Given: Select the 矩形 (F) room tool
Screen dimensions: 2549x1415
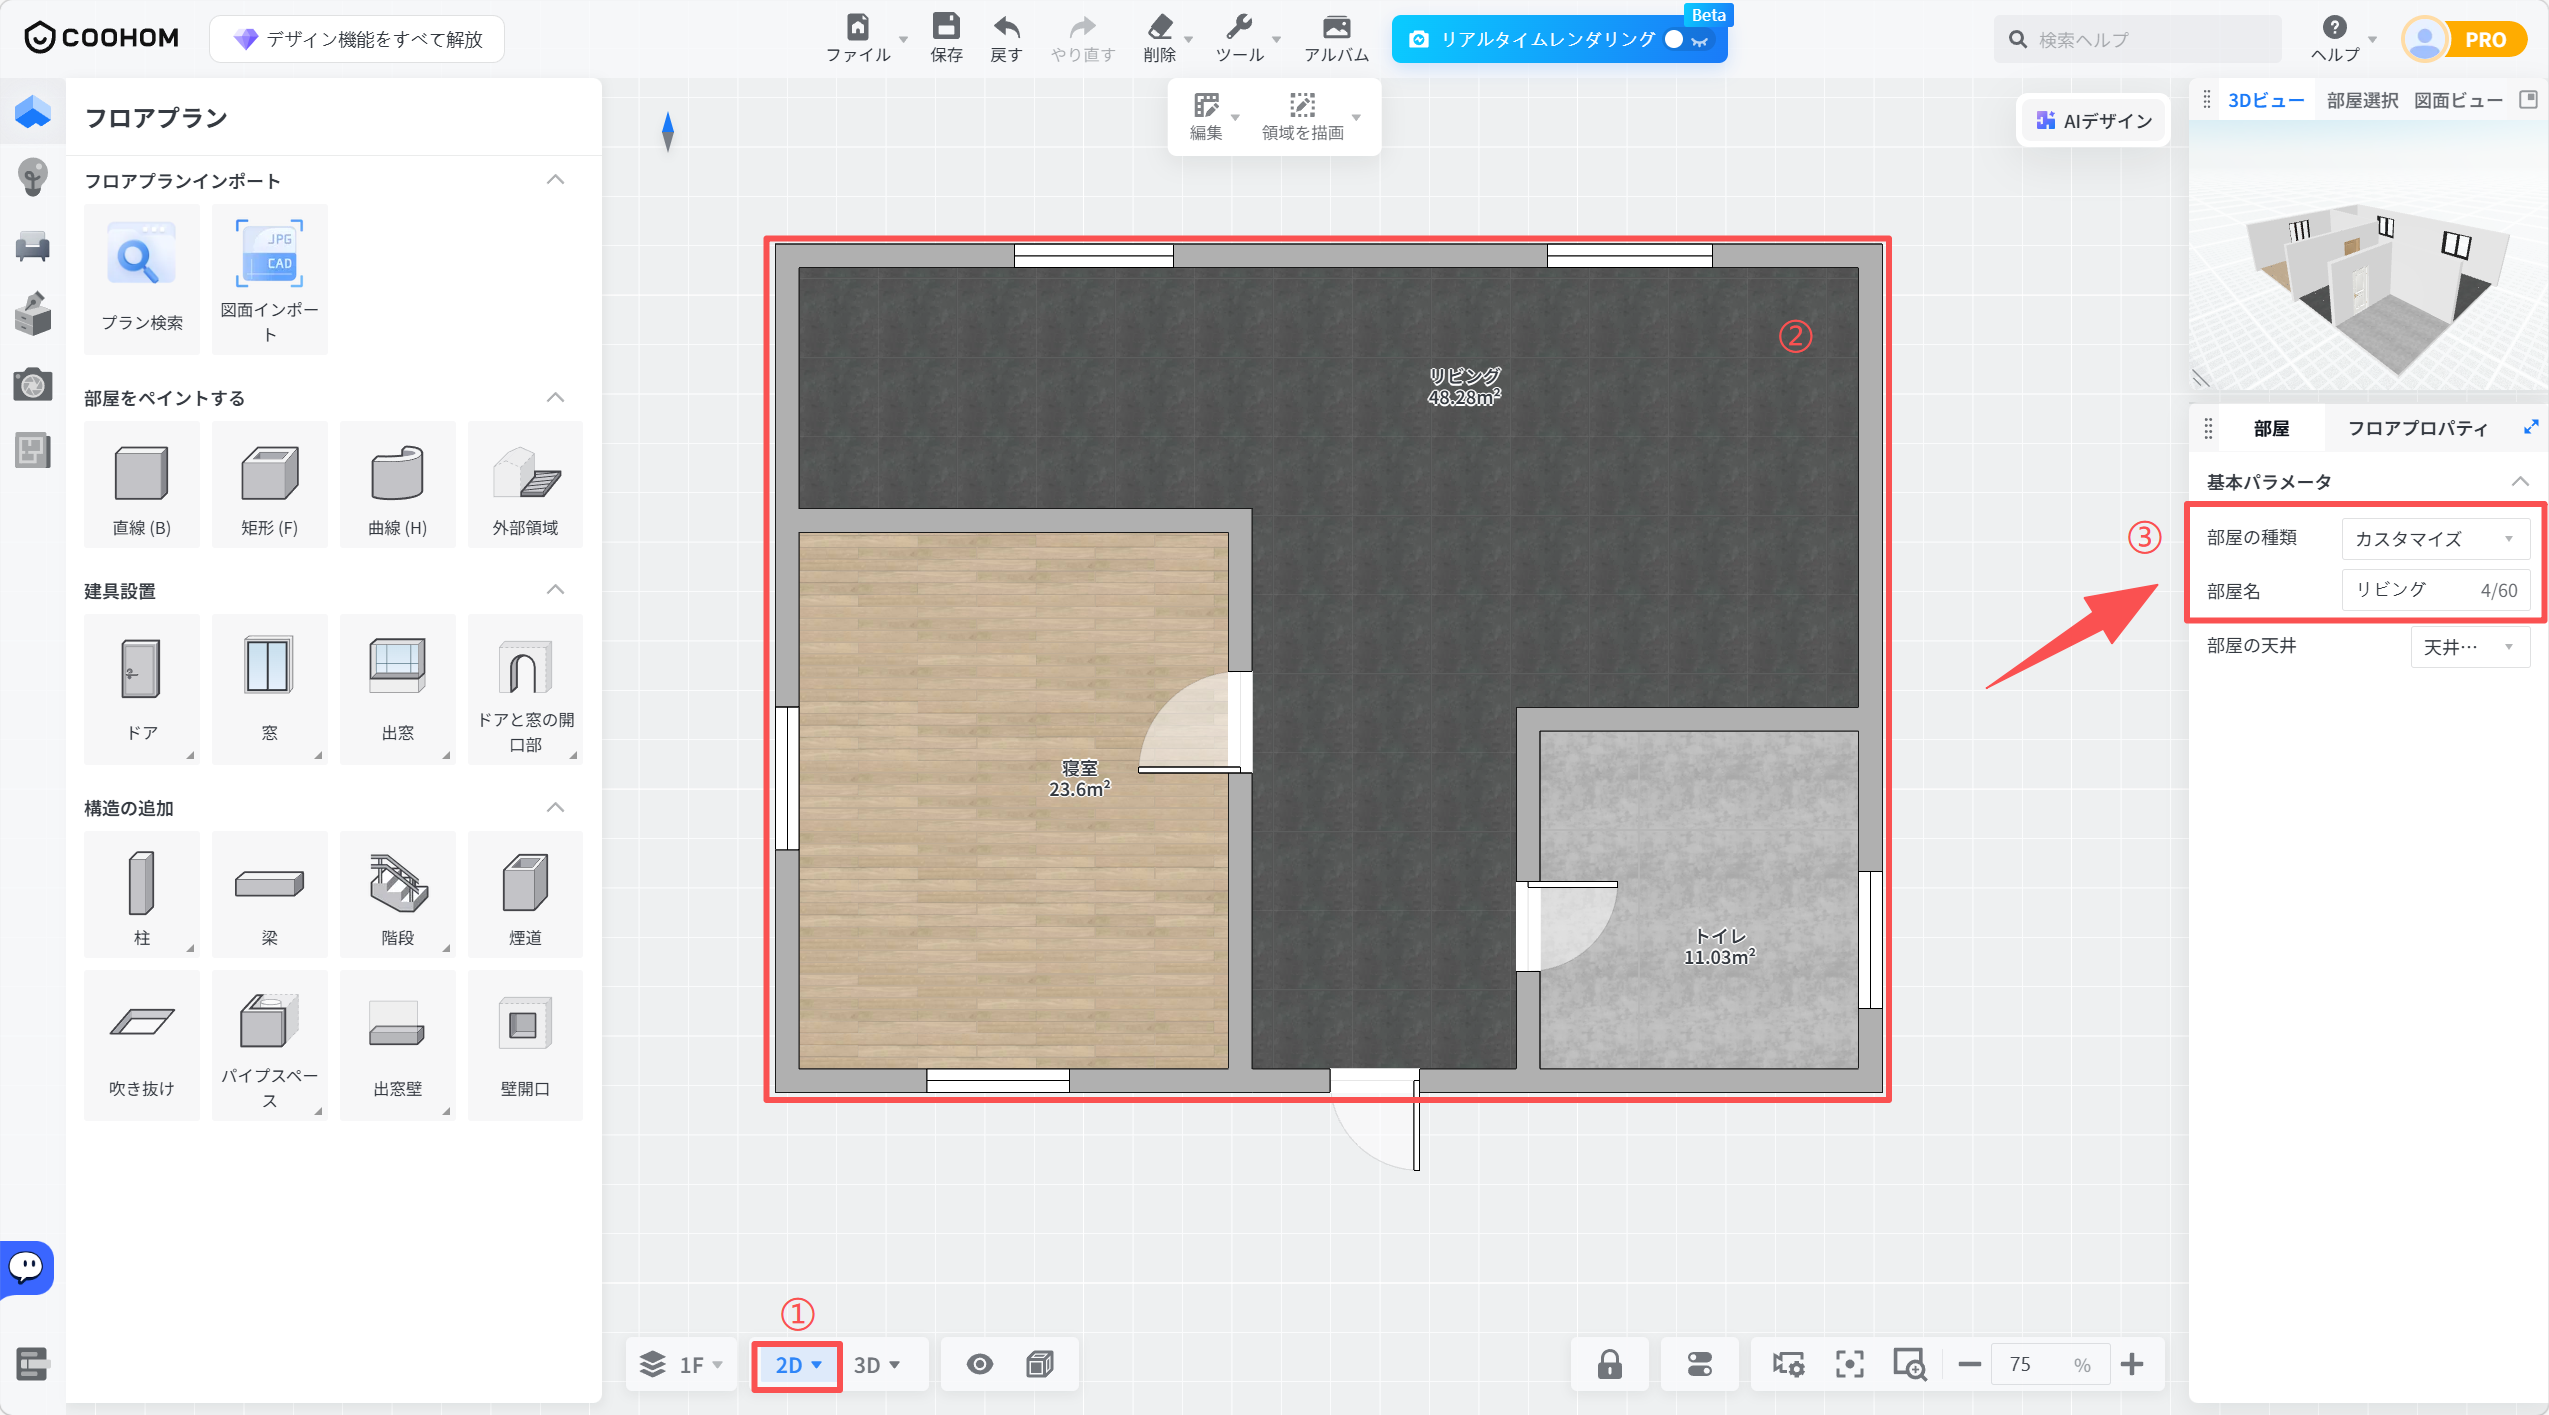Looking at the screenshot, I should point(269,485).
